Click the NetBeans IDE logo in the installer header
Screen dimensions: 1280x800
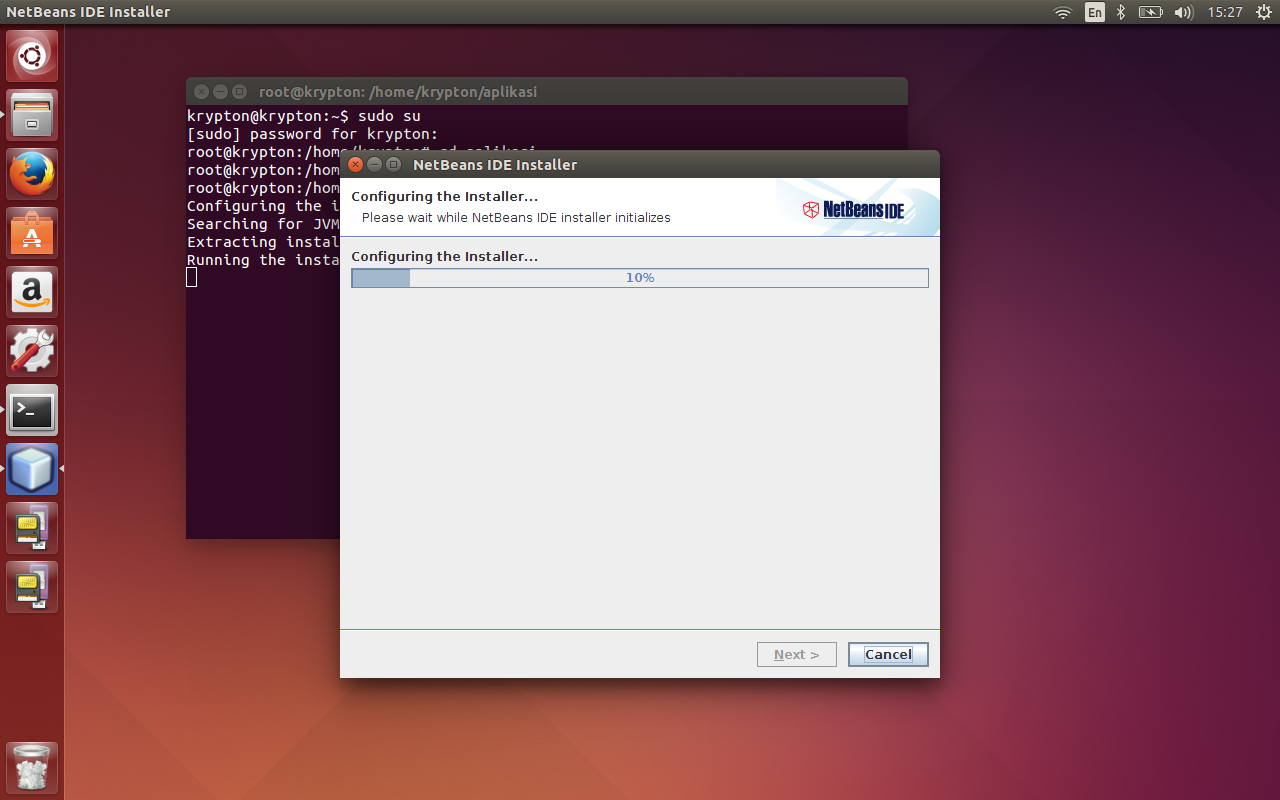[x=855, y=210]
